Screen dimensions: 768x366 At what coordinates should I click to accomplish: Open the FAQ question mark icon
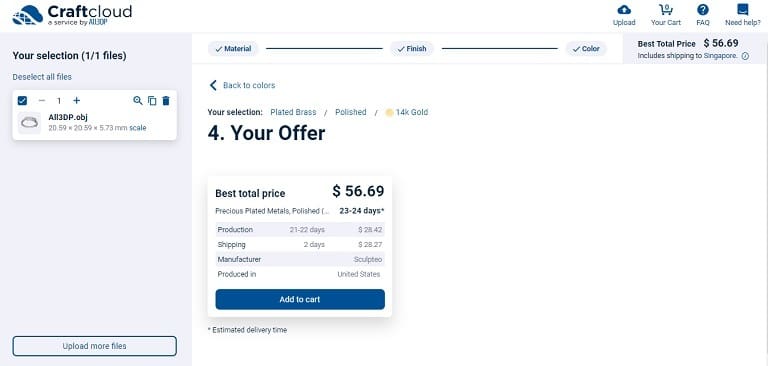click(x=703, y=10)
